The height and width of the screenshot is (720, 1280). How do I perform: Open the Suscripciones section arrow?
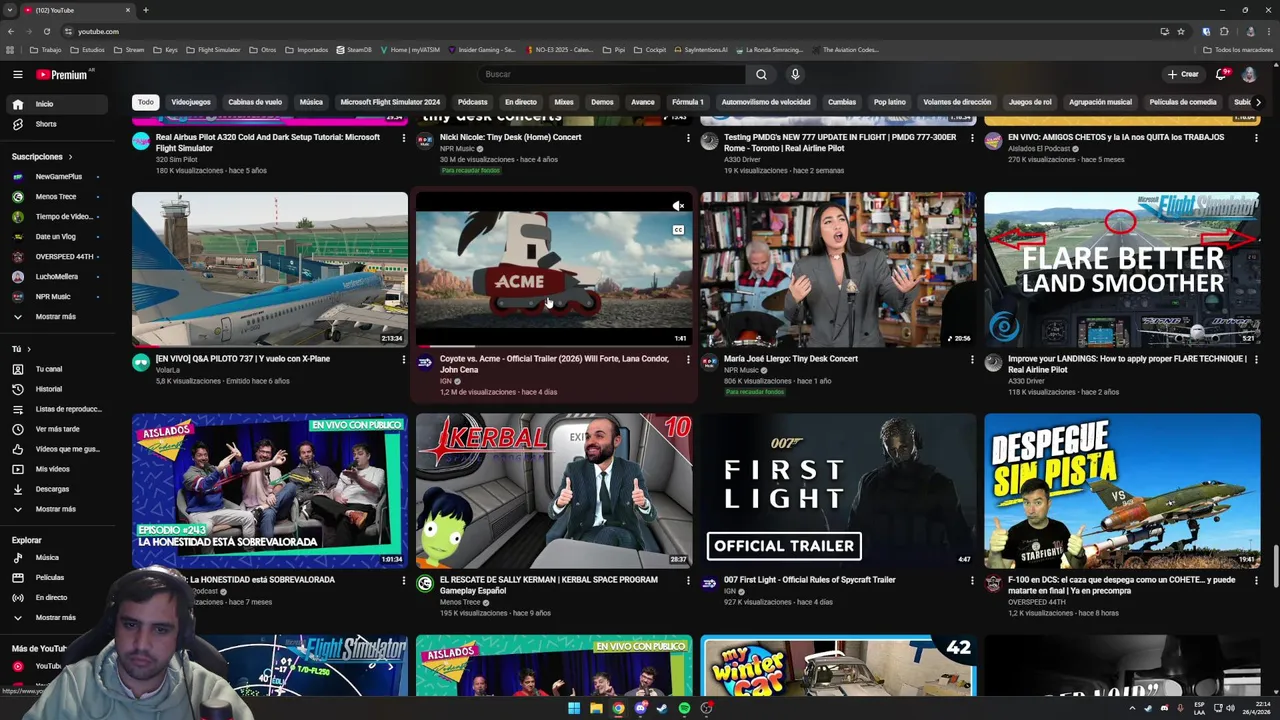pos(70,157)
